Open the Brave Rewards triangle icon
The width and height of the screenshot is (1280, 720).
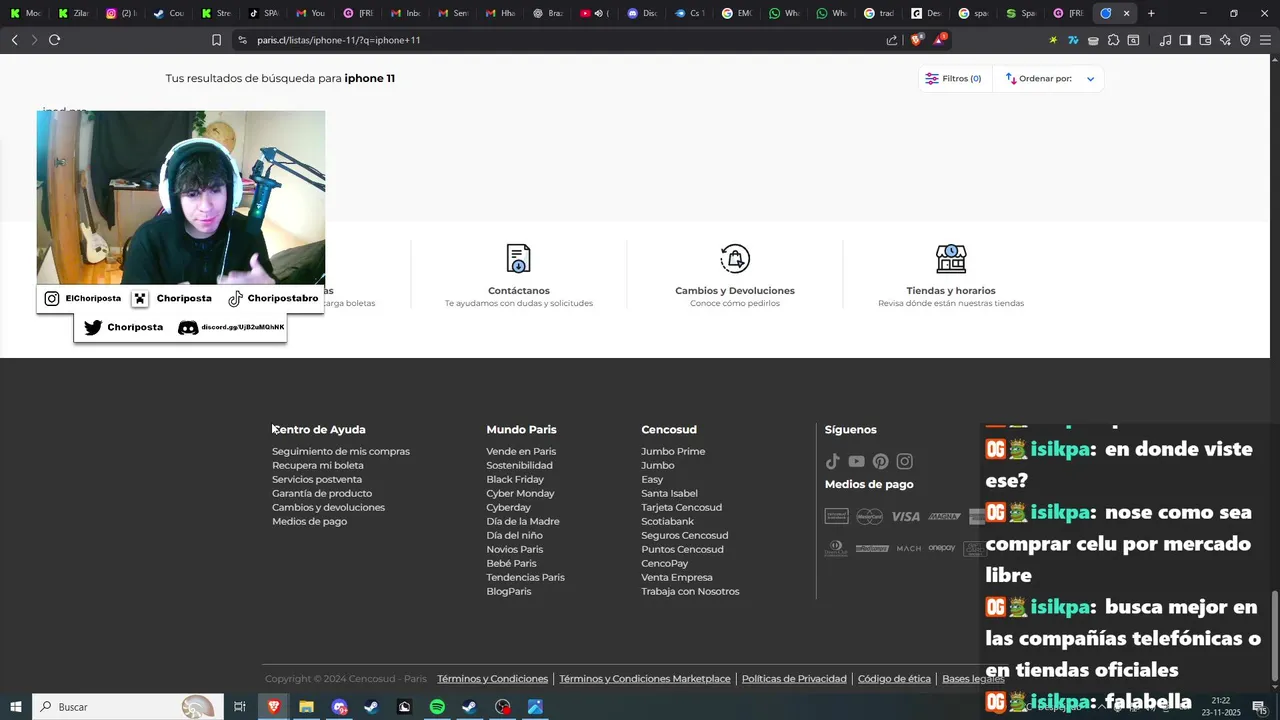pyautogui.click(x=940, y=40)
